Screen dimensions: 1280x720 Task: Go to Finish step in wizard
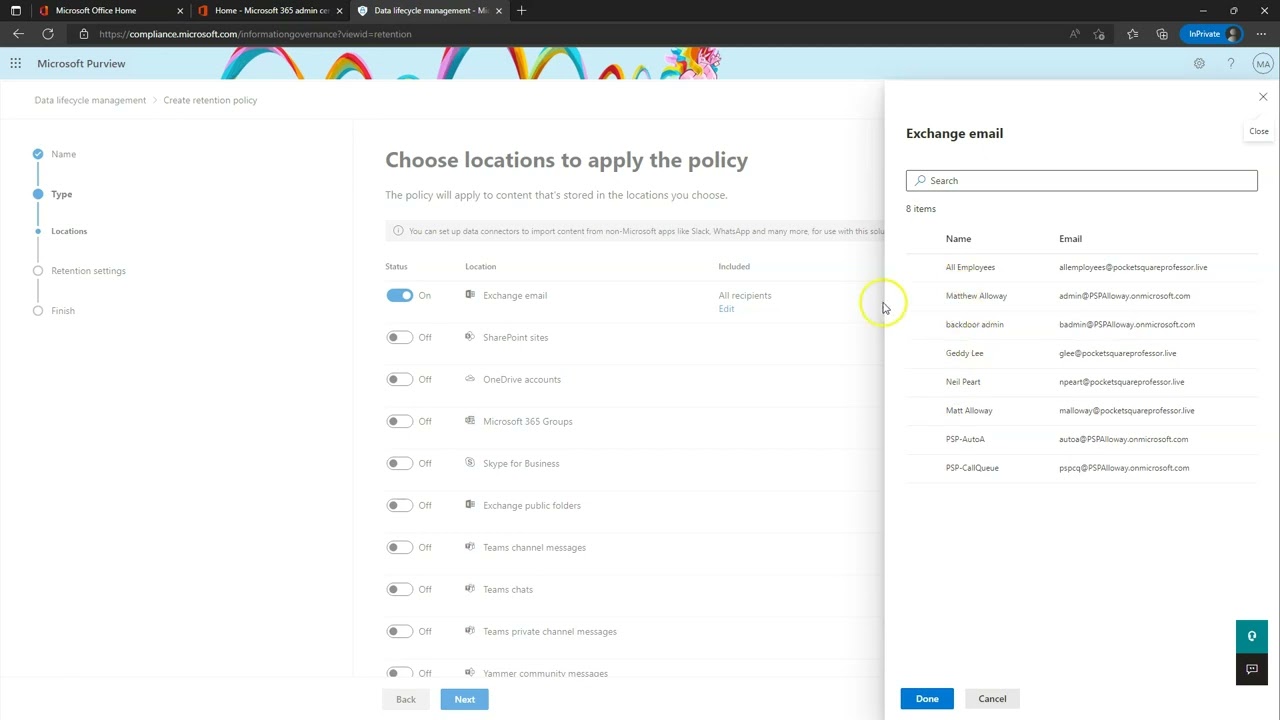63,311
